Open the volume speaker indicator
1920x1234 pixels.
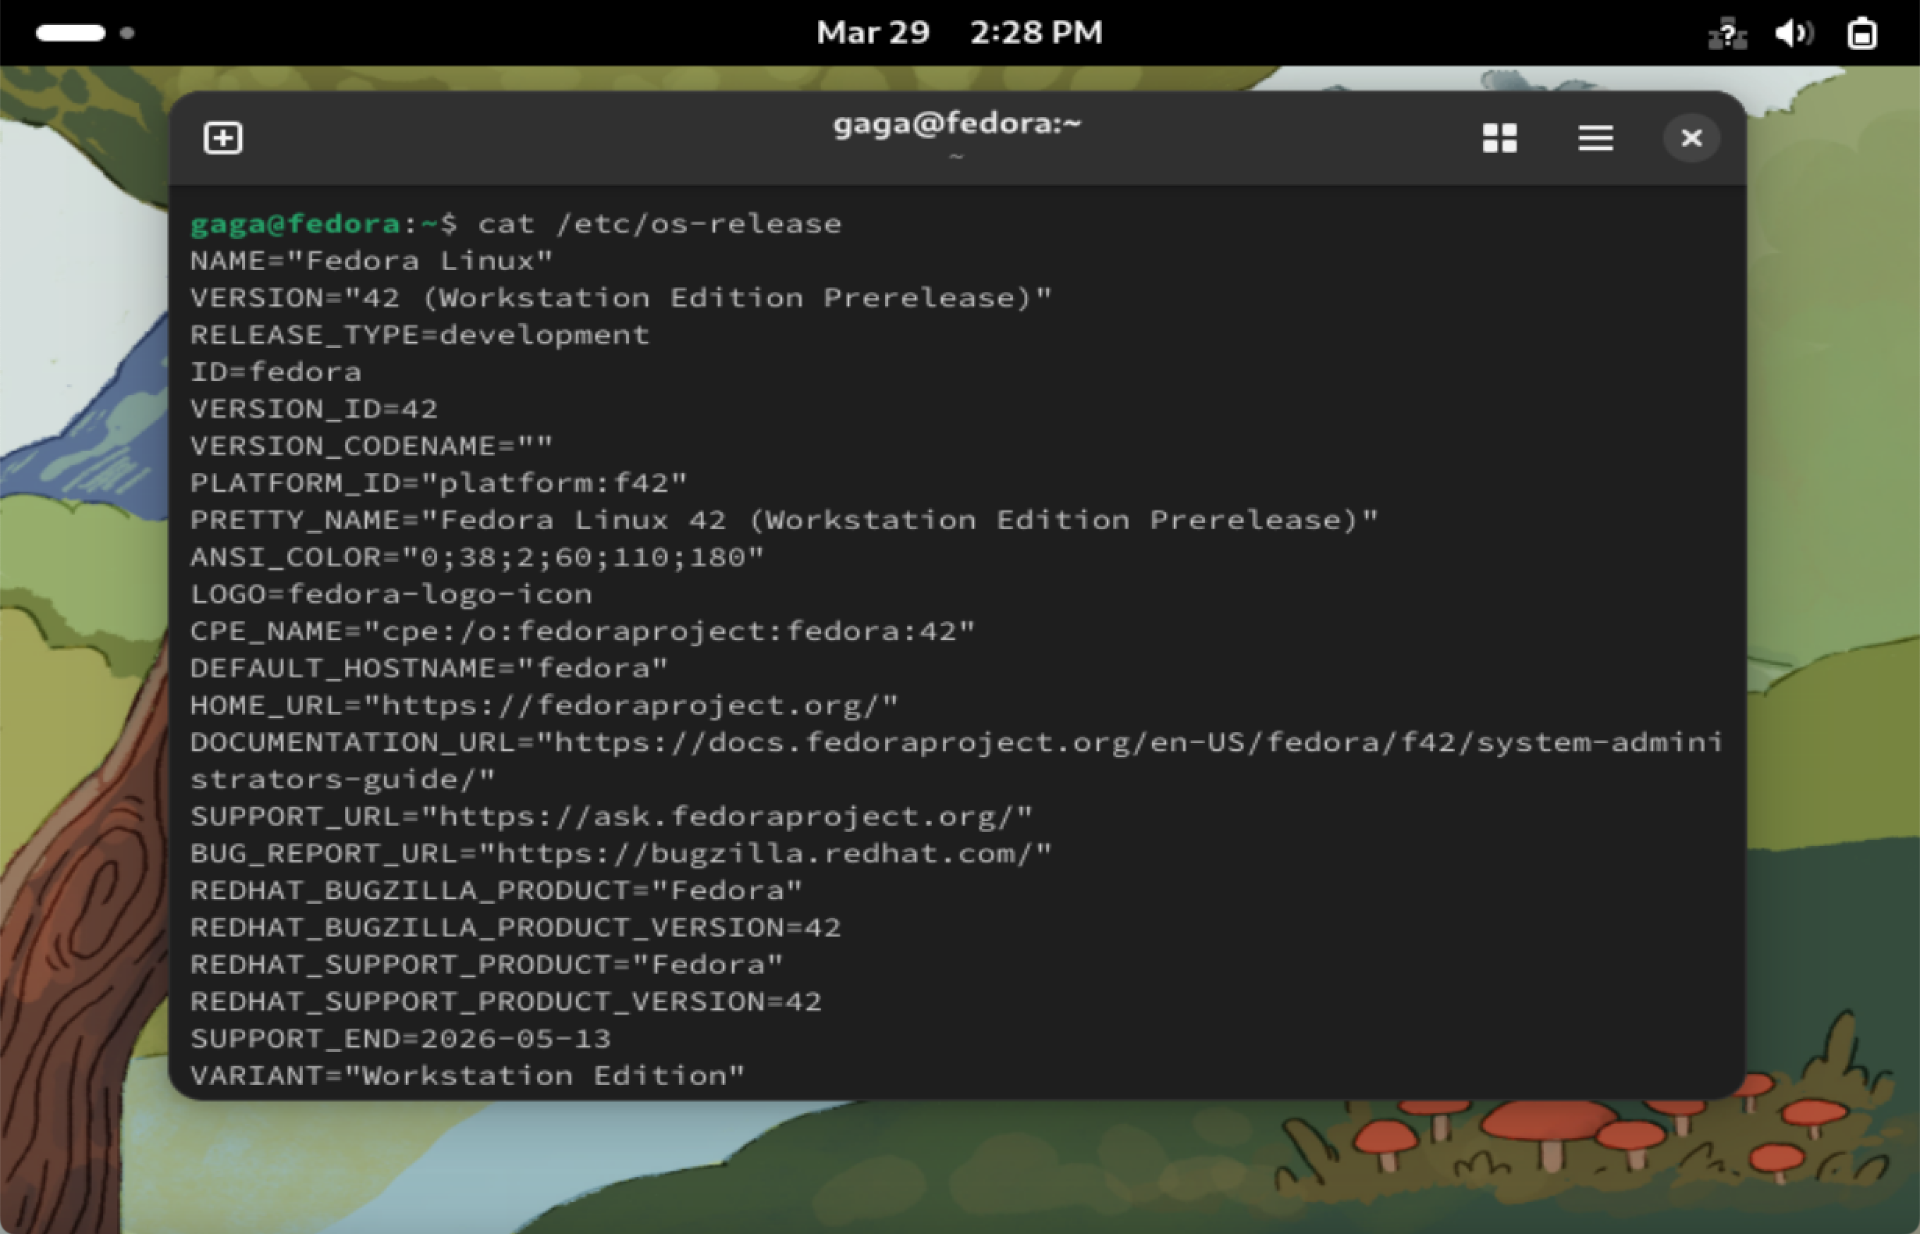(x=1794, y=34)
